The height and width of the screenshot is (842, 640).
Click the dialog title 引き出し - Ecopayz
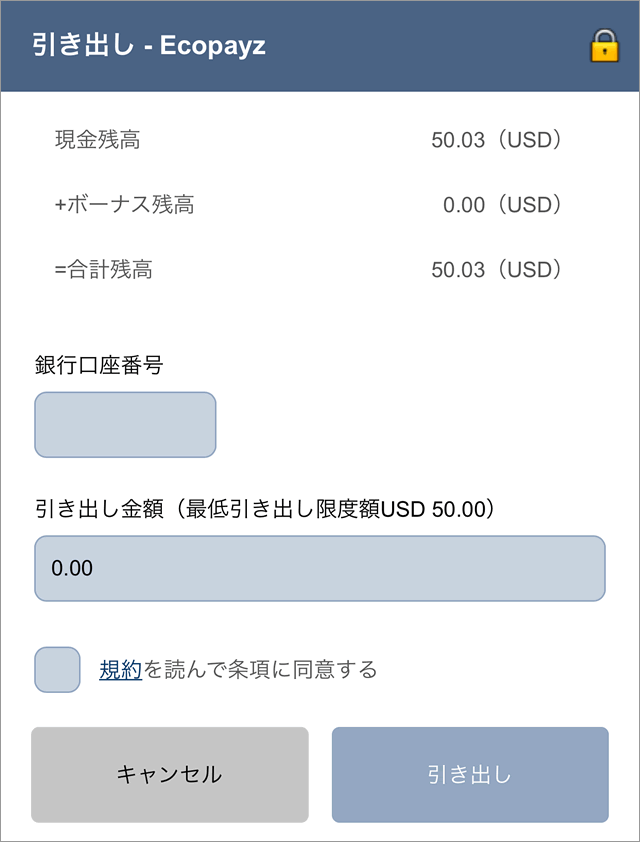(x=146, y=46)
